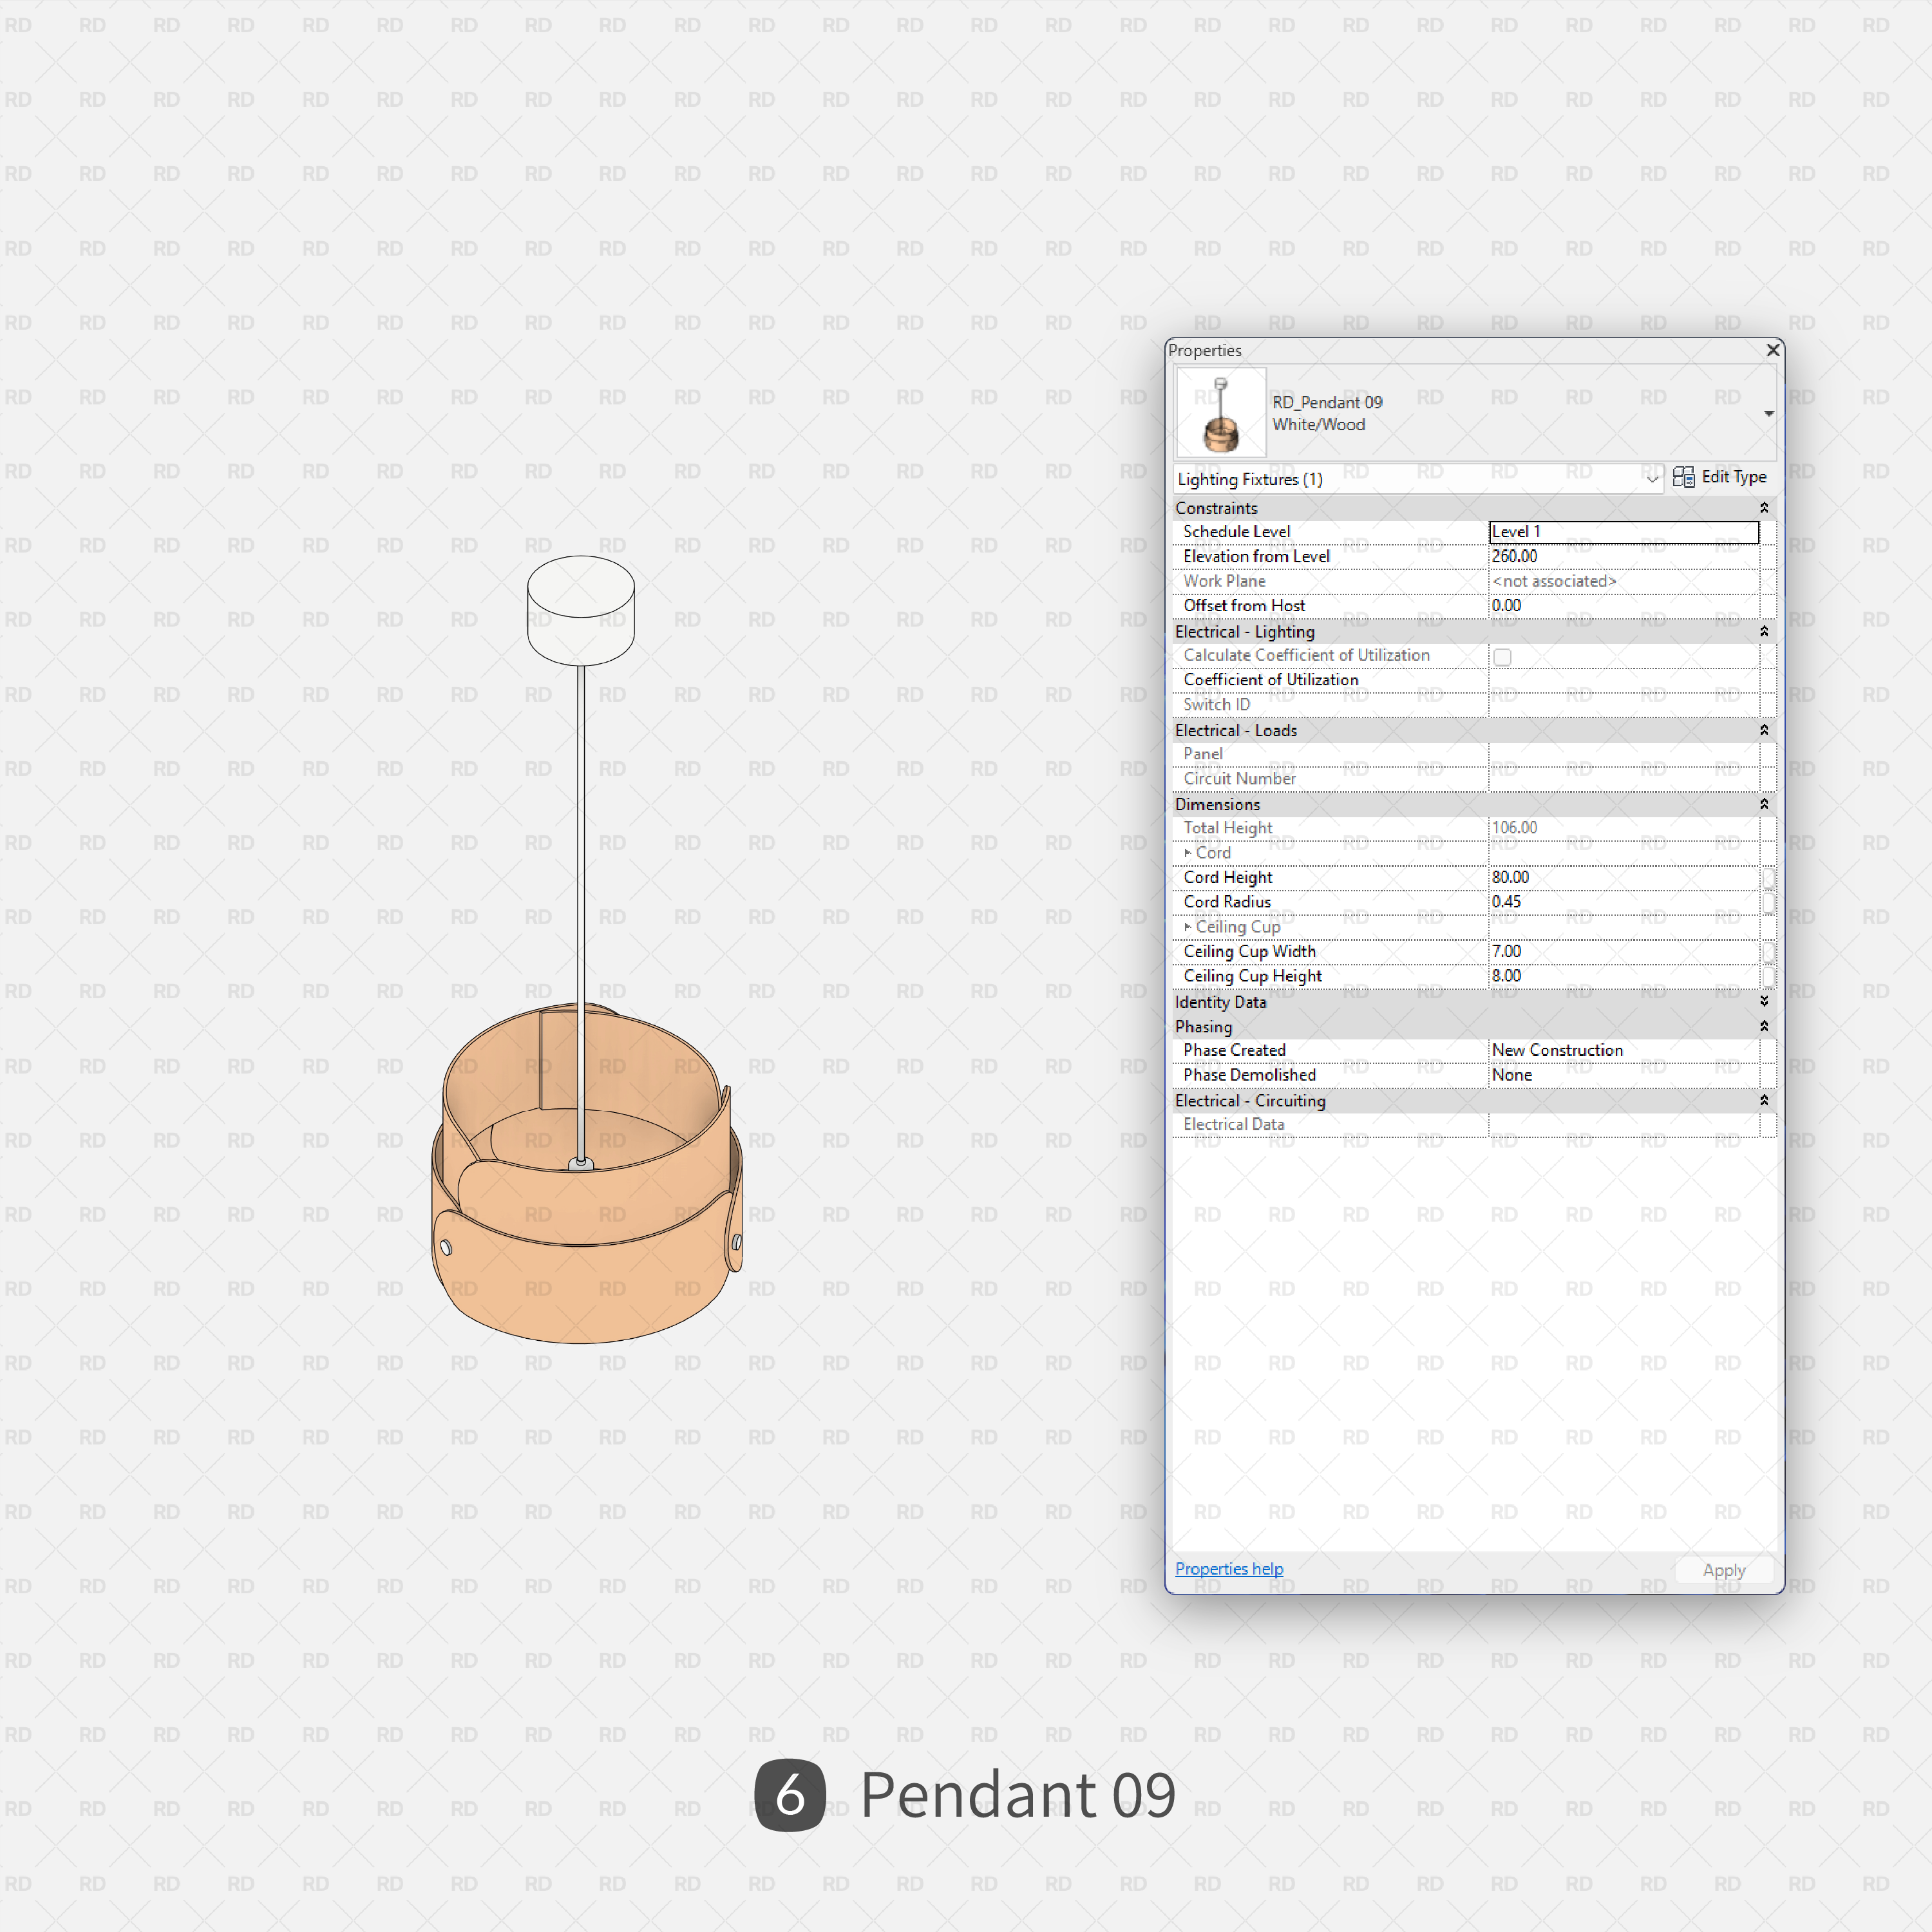Screen dimensions: 1932x1932
Task: Collapse the Constraints section
Action: 1764,507
